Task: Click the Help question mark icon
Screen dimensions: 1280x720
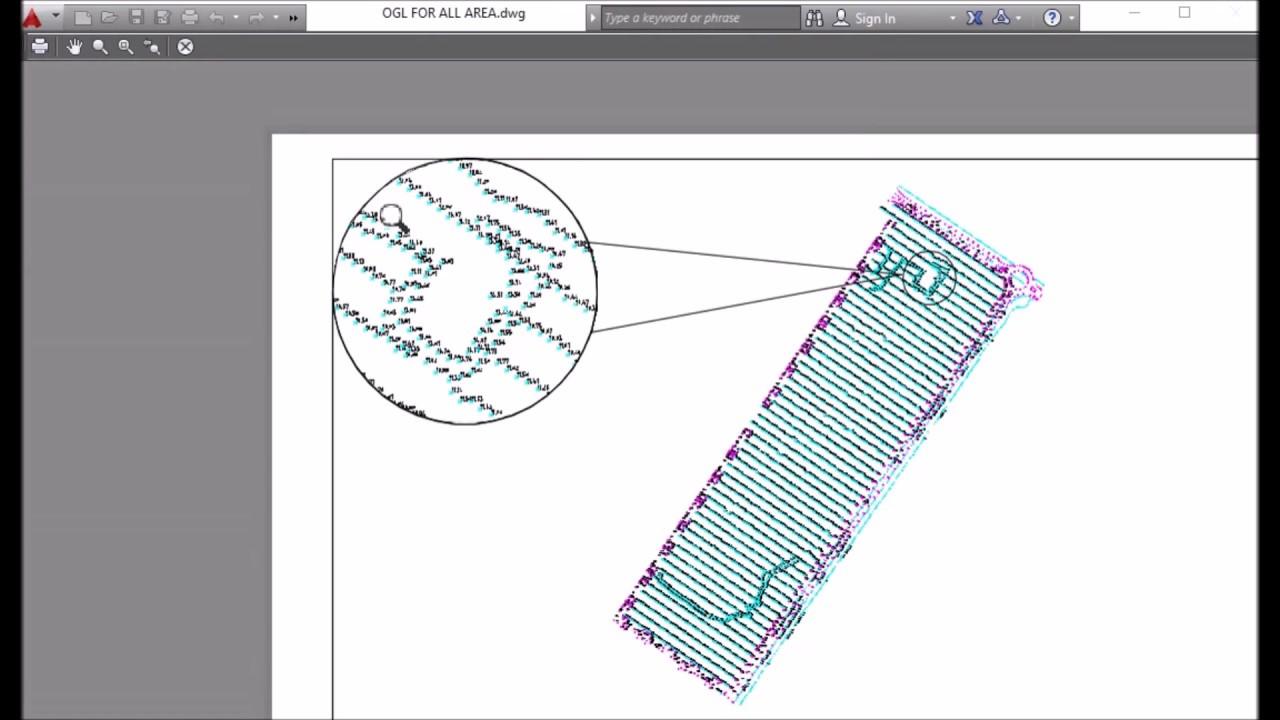Action: click(1052, 17)
